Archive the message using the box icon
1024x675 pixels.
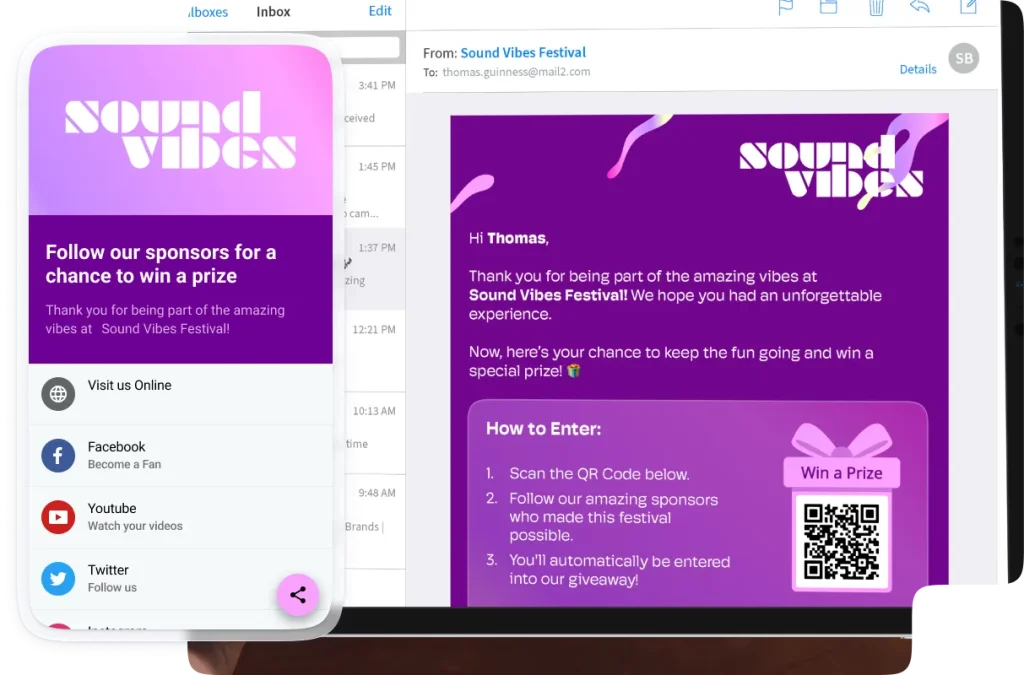828,8
